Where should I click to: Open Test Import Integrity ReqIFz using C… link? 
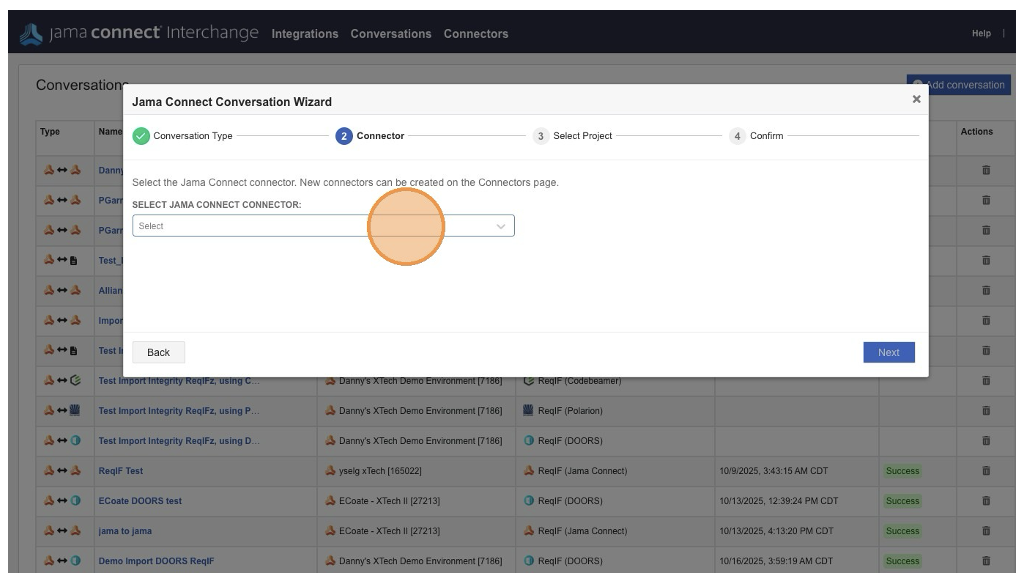[x=179, y=381]
